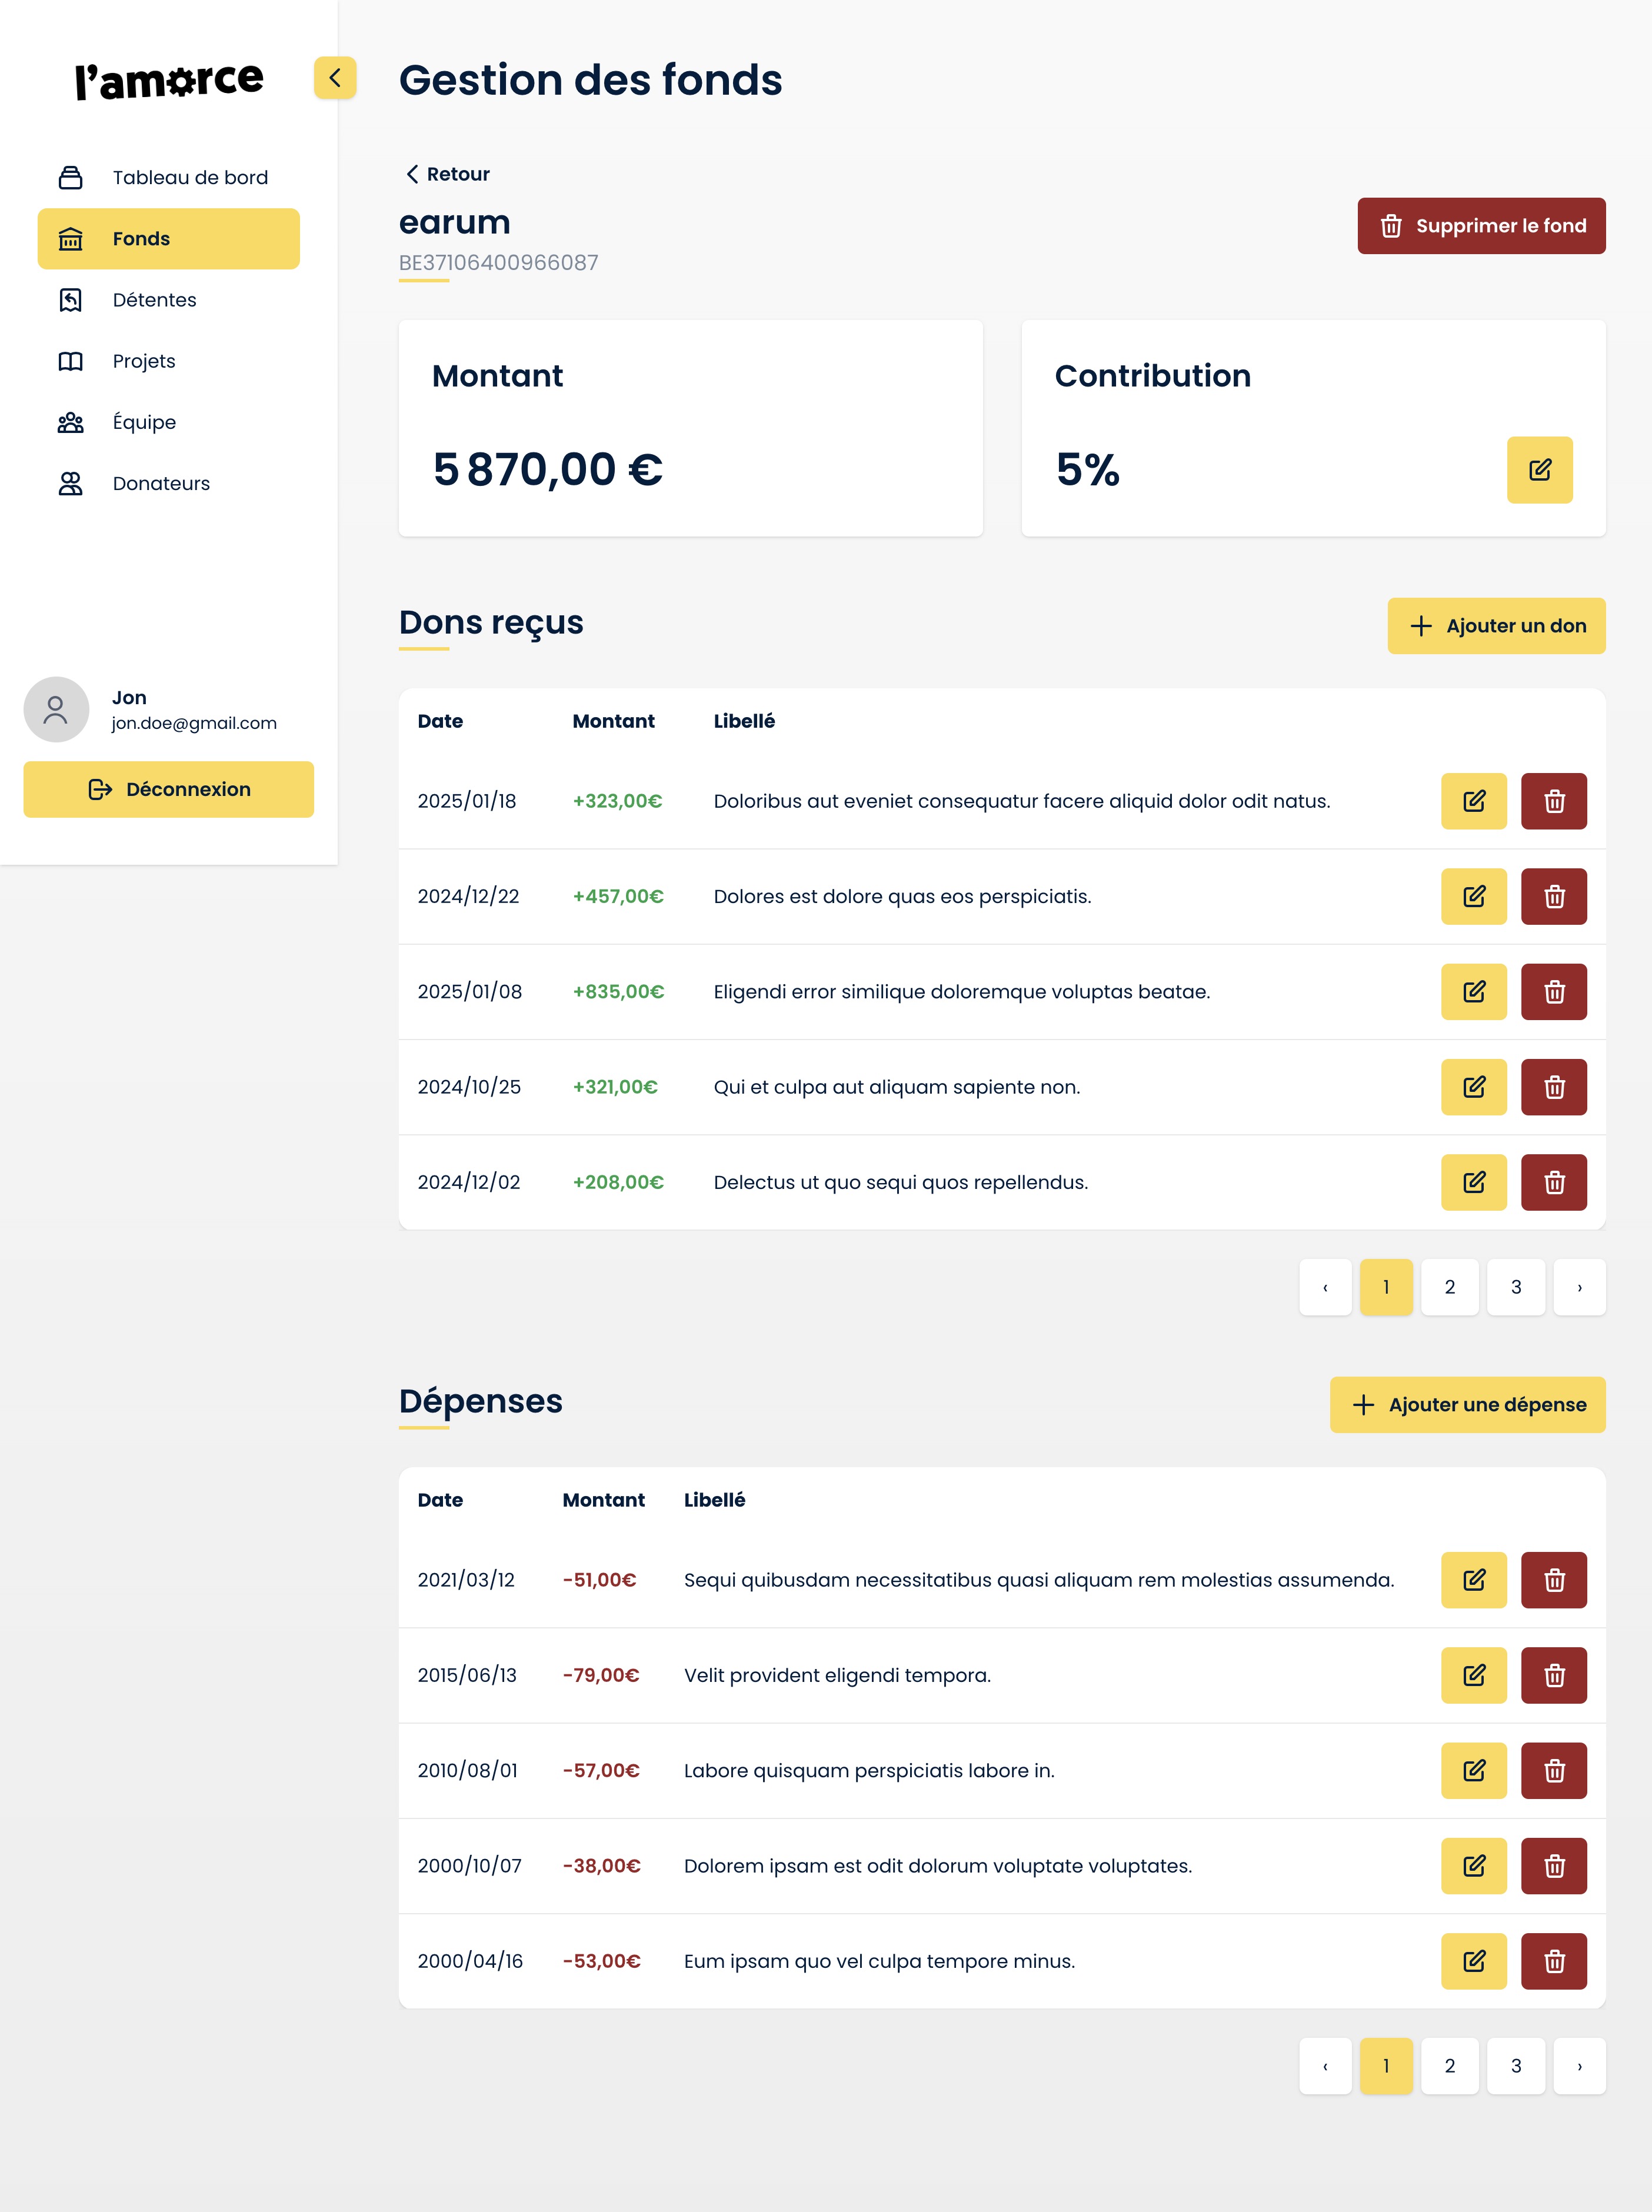Delete the Labore quisquam expense row
Screen dimensions: 1652x2212
point(1553,1771)
